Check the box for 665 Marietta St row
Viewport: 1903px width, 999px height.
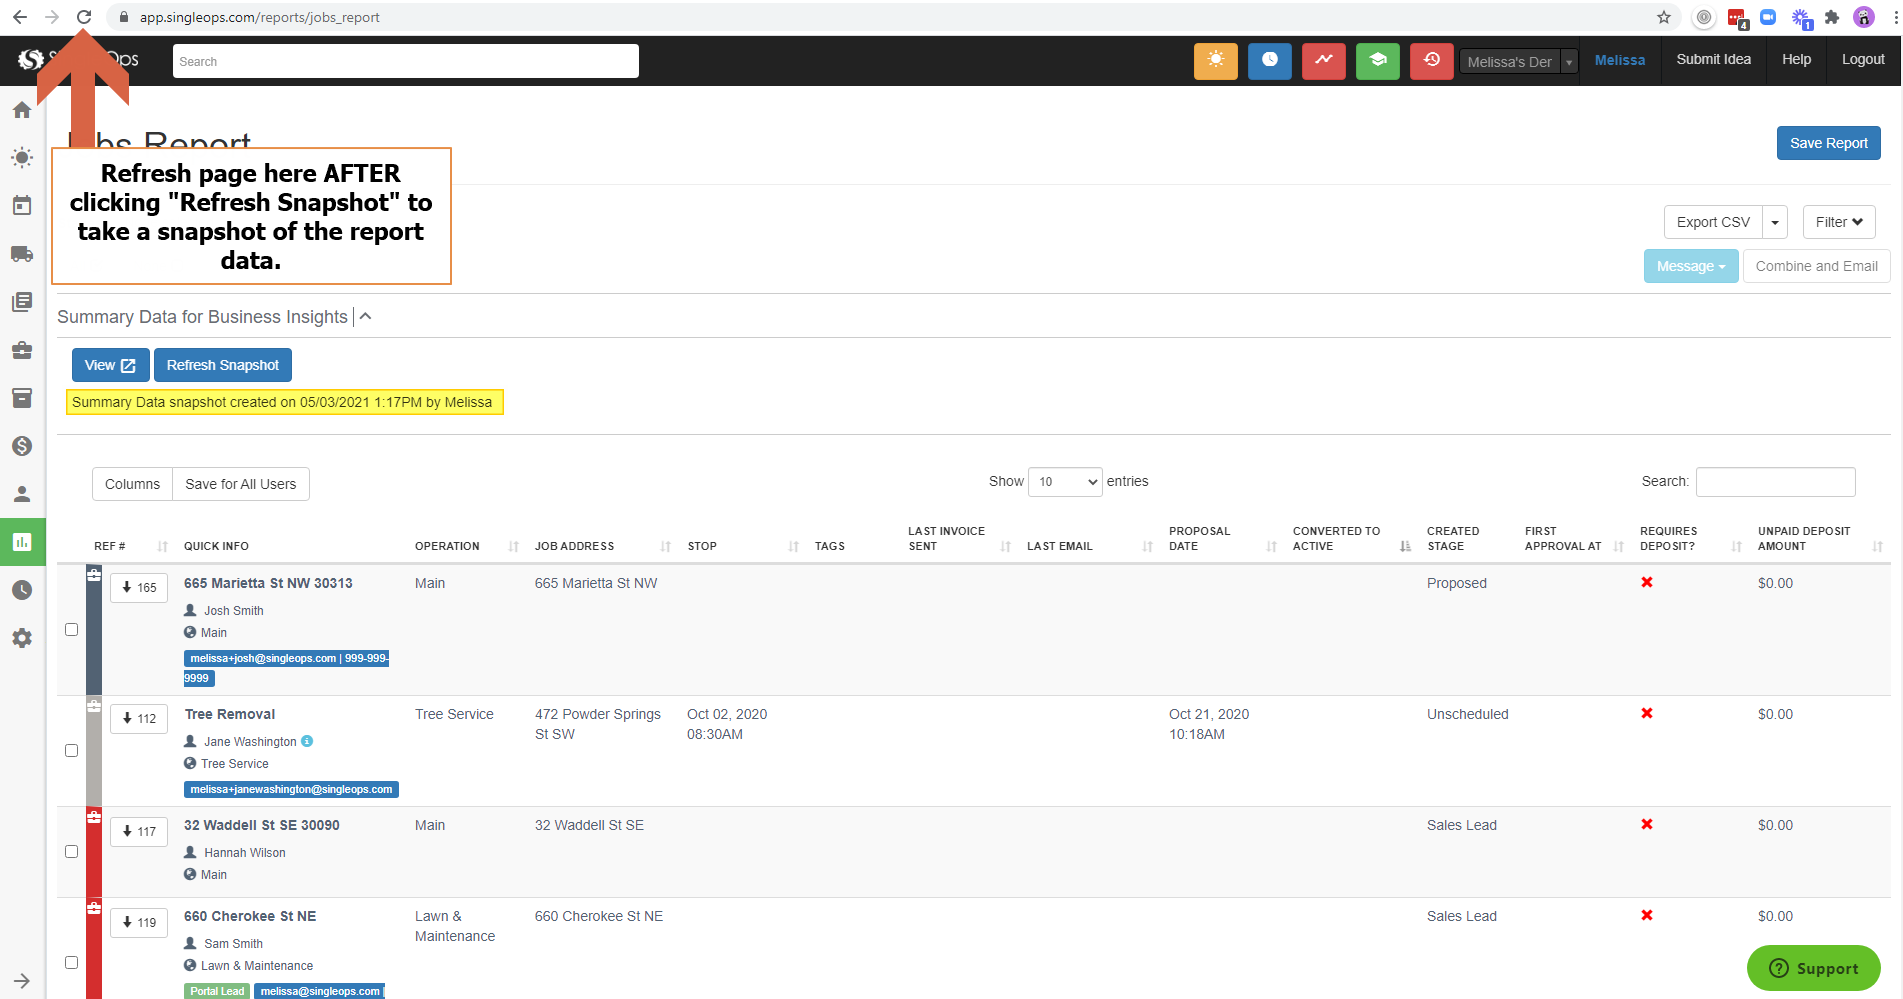click(x=72, y=630)
